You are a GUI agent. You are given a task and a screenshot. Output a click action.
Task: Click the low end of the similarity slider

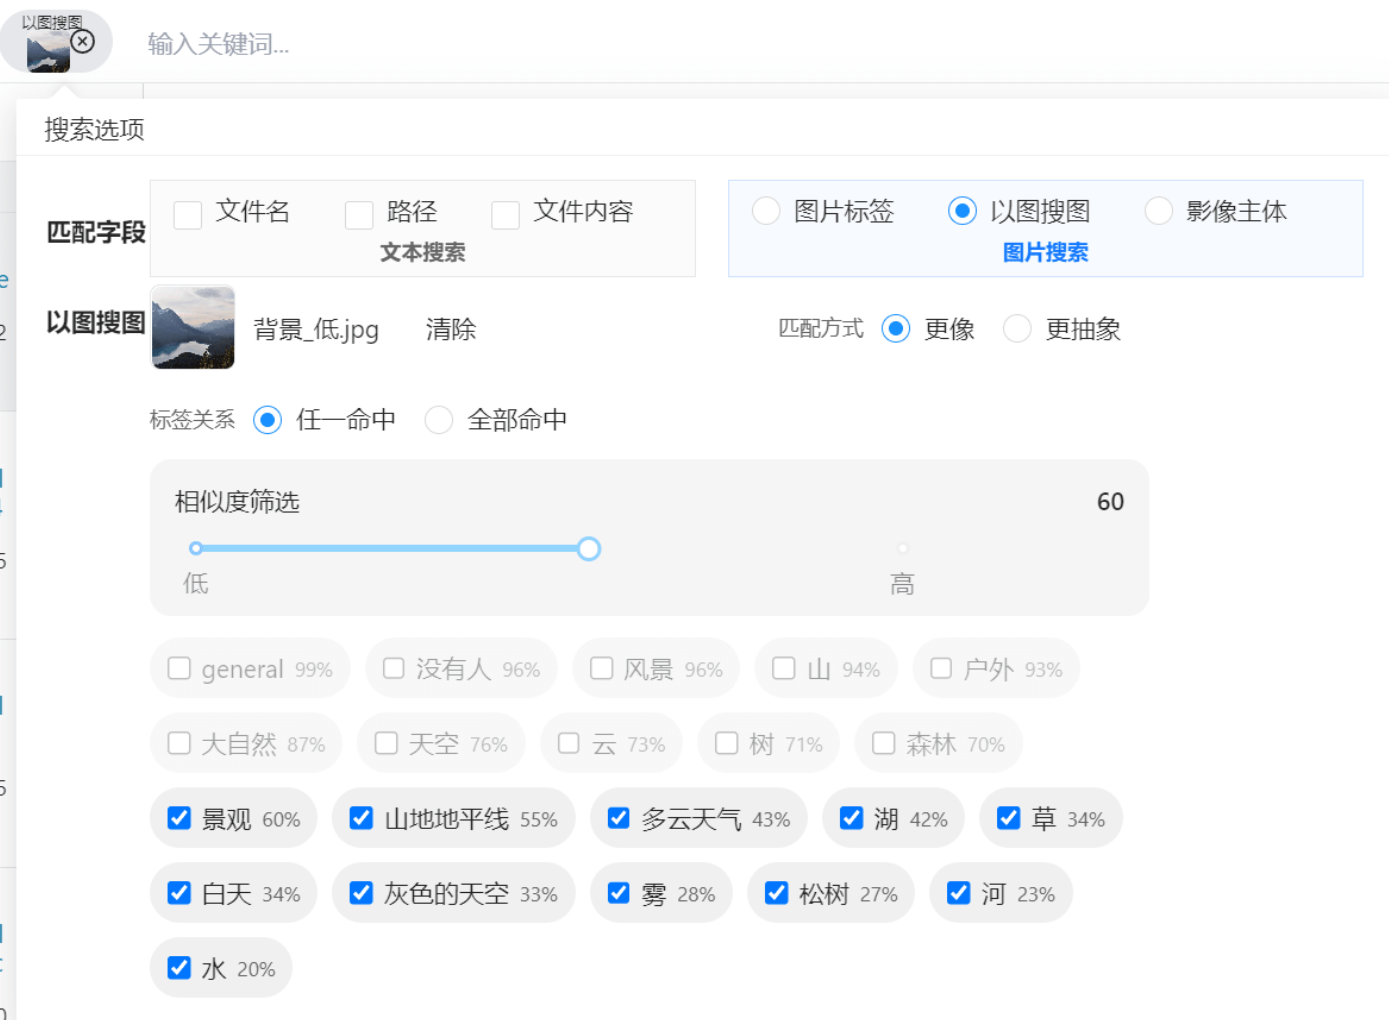click(x=196, y=548)
